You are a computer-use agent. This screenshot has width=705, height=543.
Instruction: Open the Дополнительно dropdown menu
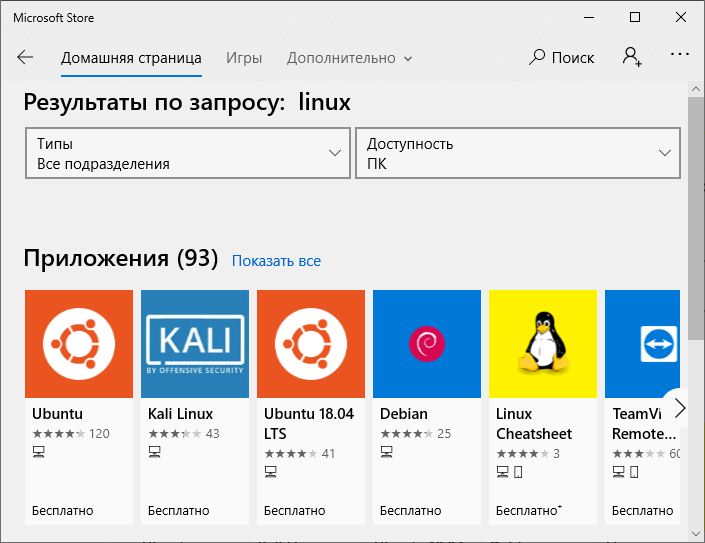(x=349, y=58)
